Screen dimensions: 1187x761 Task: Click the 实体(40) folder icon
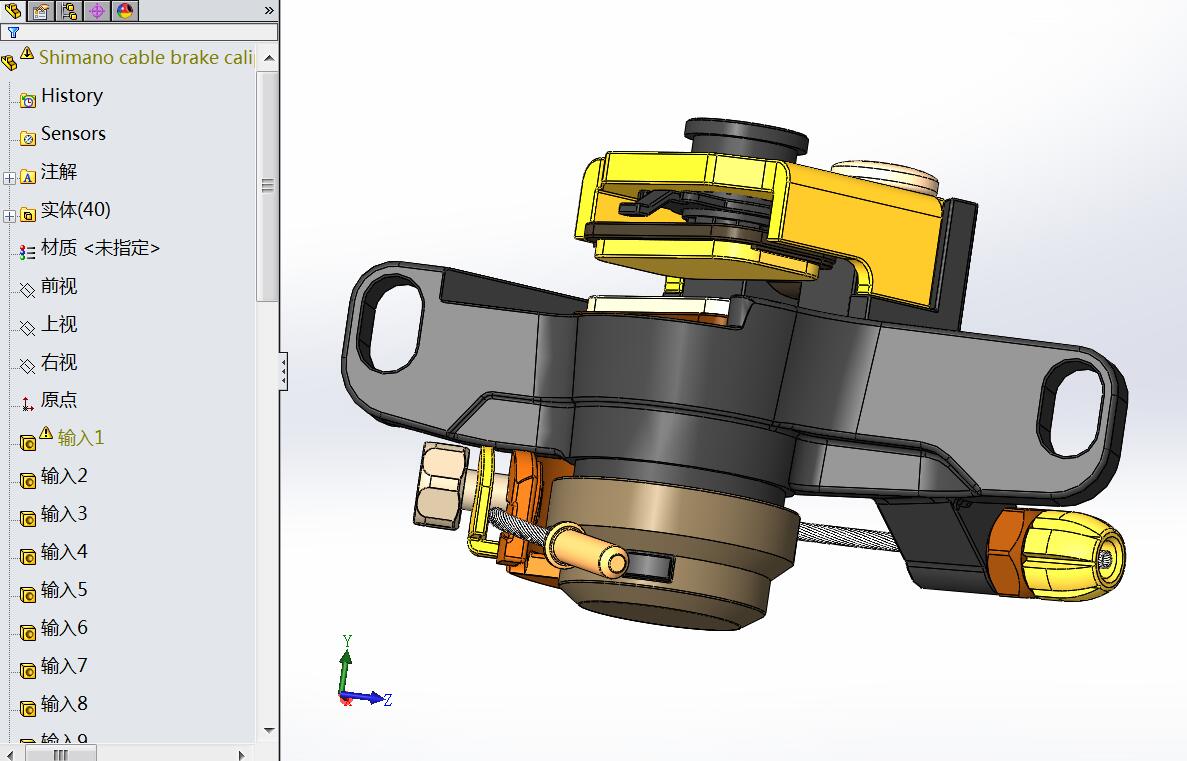pos(27,214)
